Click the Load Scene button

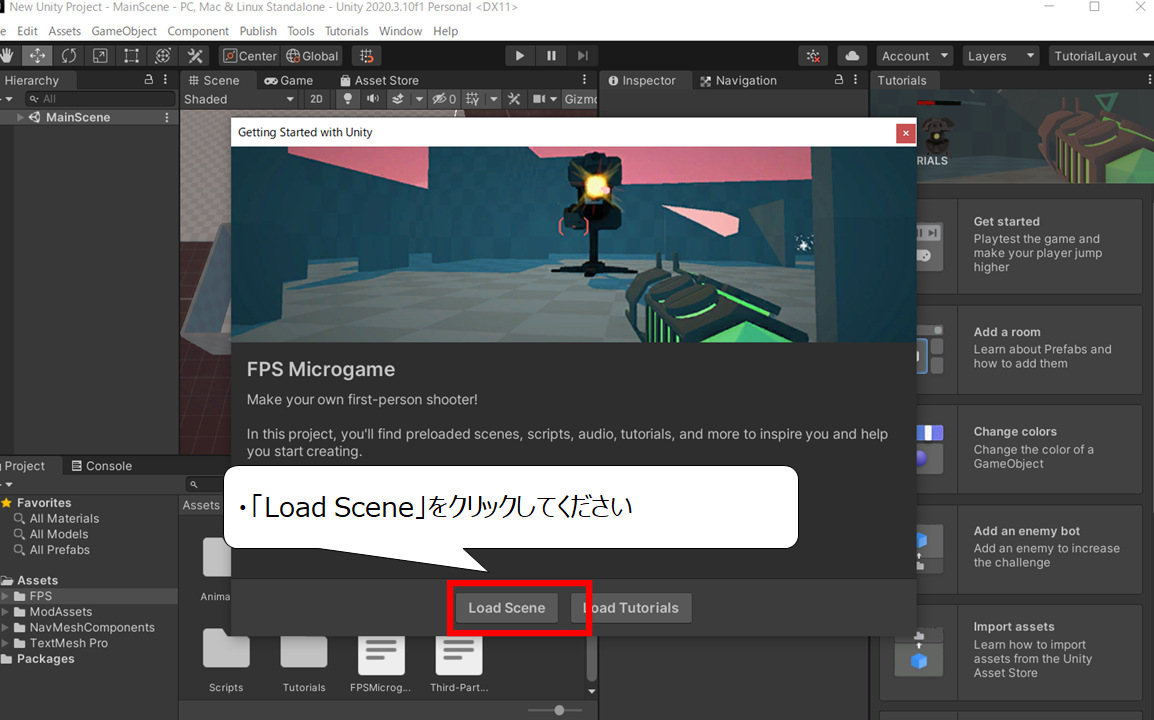coord(506,608)
